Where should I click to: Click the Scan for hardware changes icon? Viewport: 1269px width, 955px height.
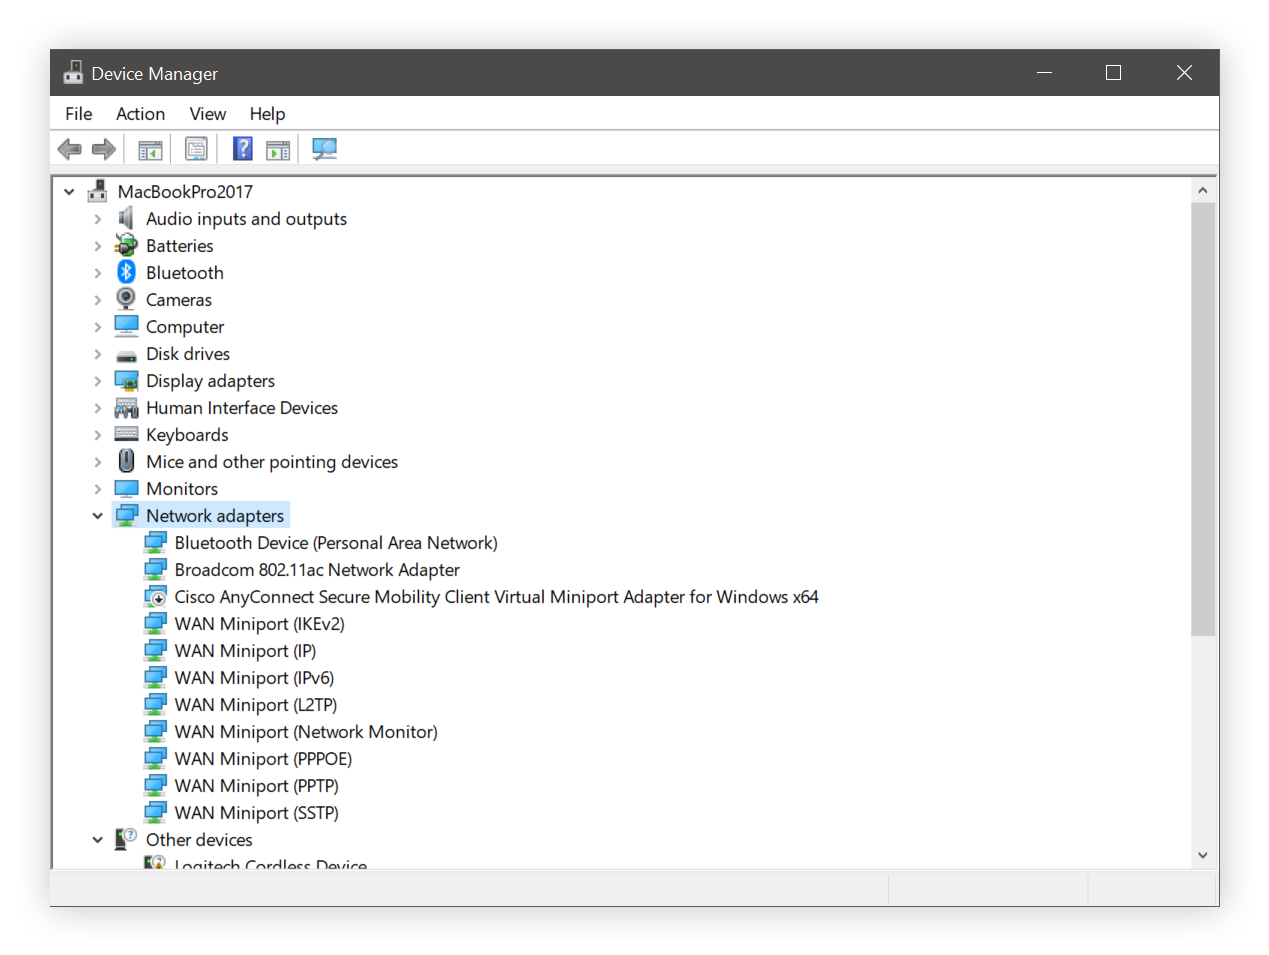point(324,148)
